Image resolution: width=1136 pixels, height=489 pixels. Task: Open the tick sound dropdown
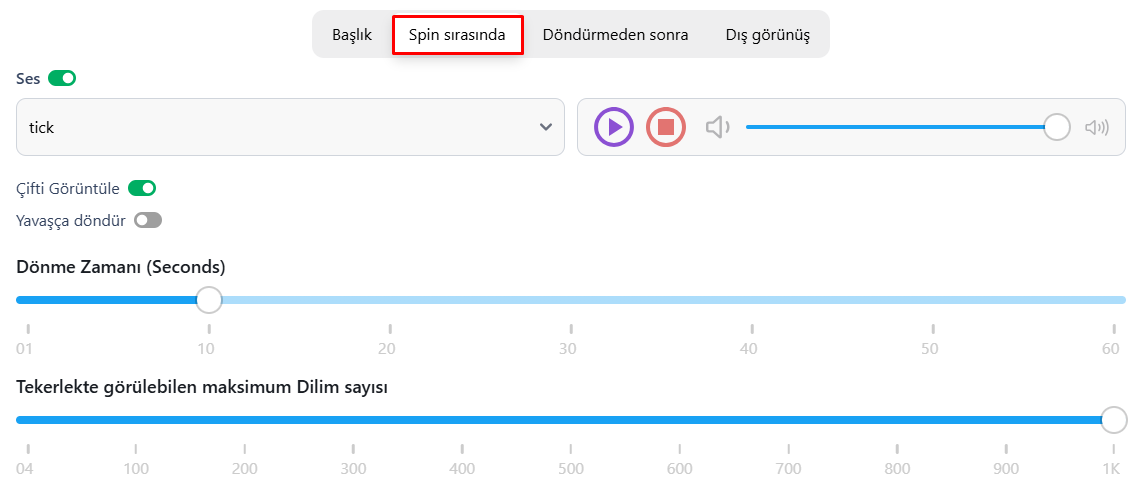click(290, 127)
